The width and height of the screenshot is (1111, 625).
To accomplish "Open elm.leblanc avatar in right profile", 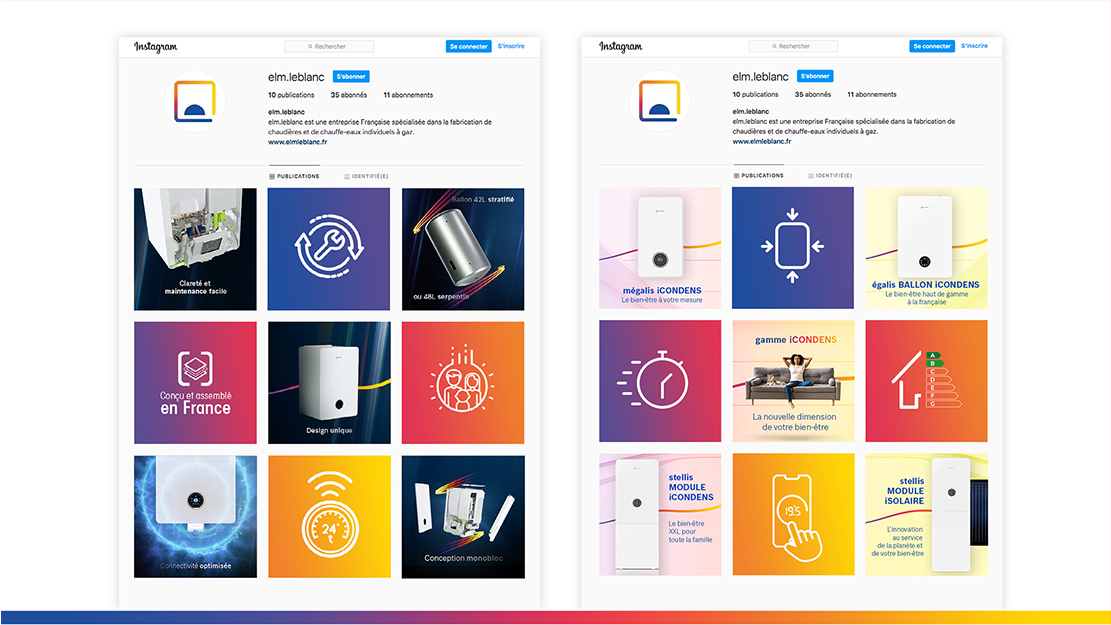I will pos(659,101).
